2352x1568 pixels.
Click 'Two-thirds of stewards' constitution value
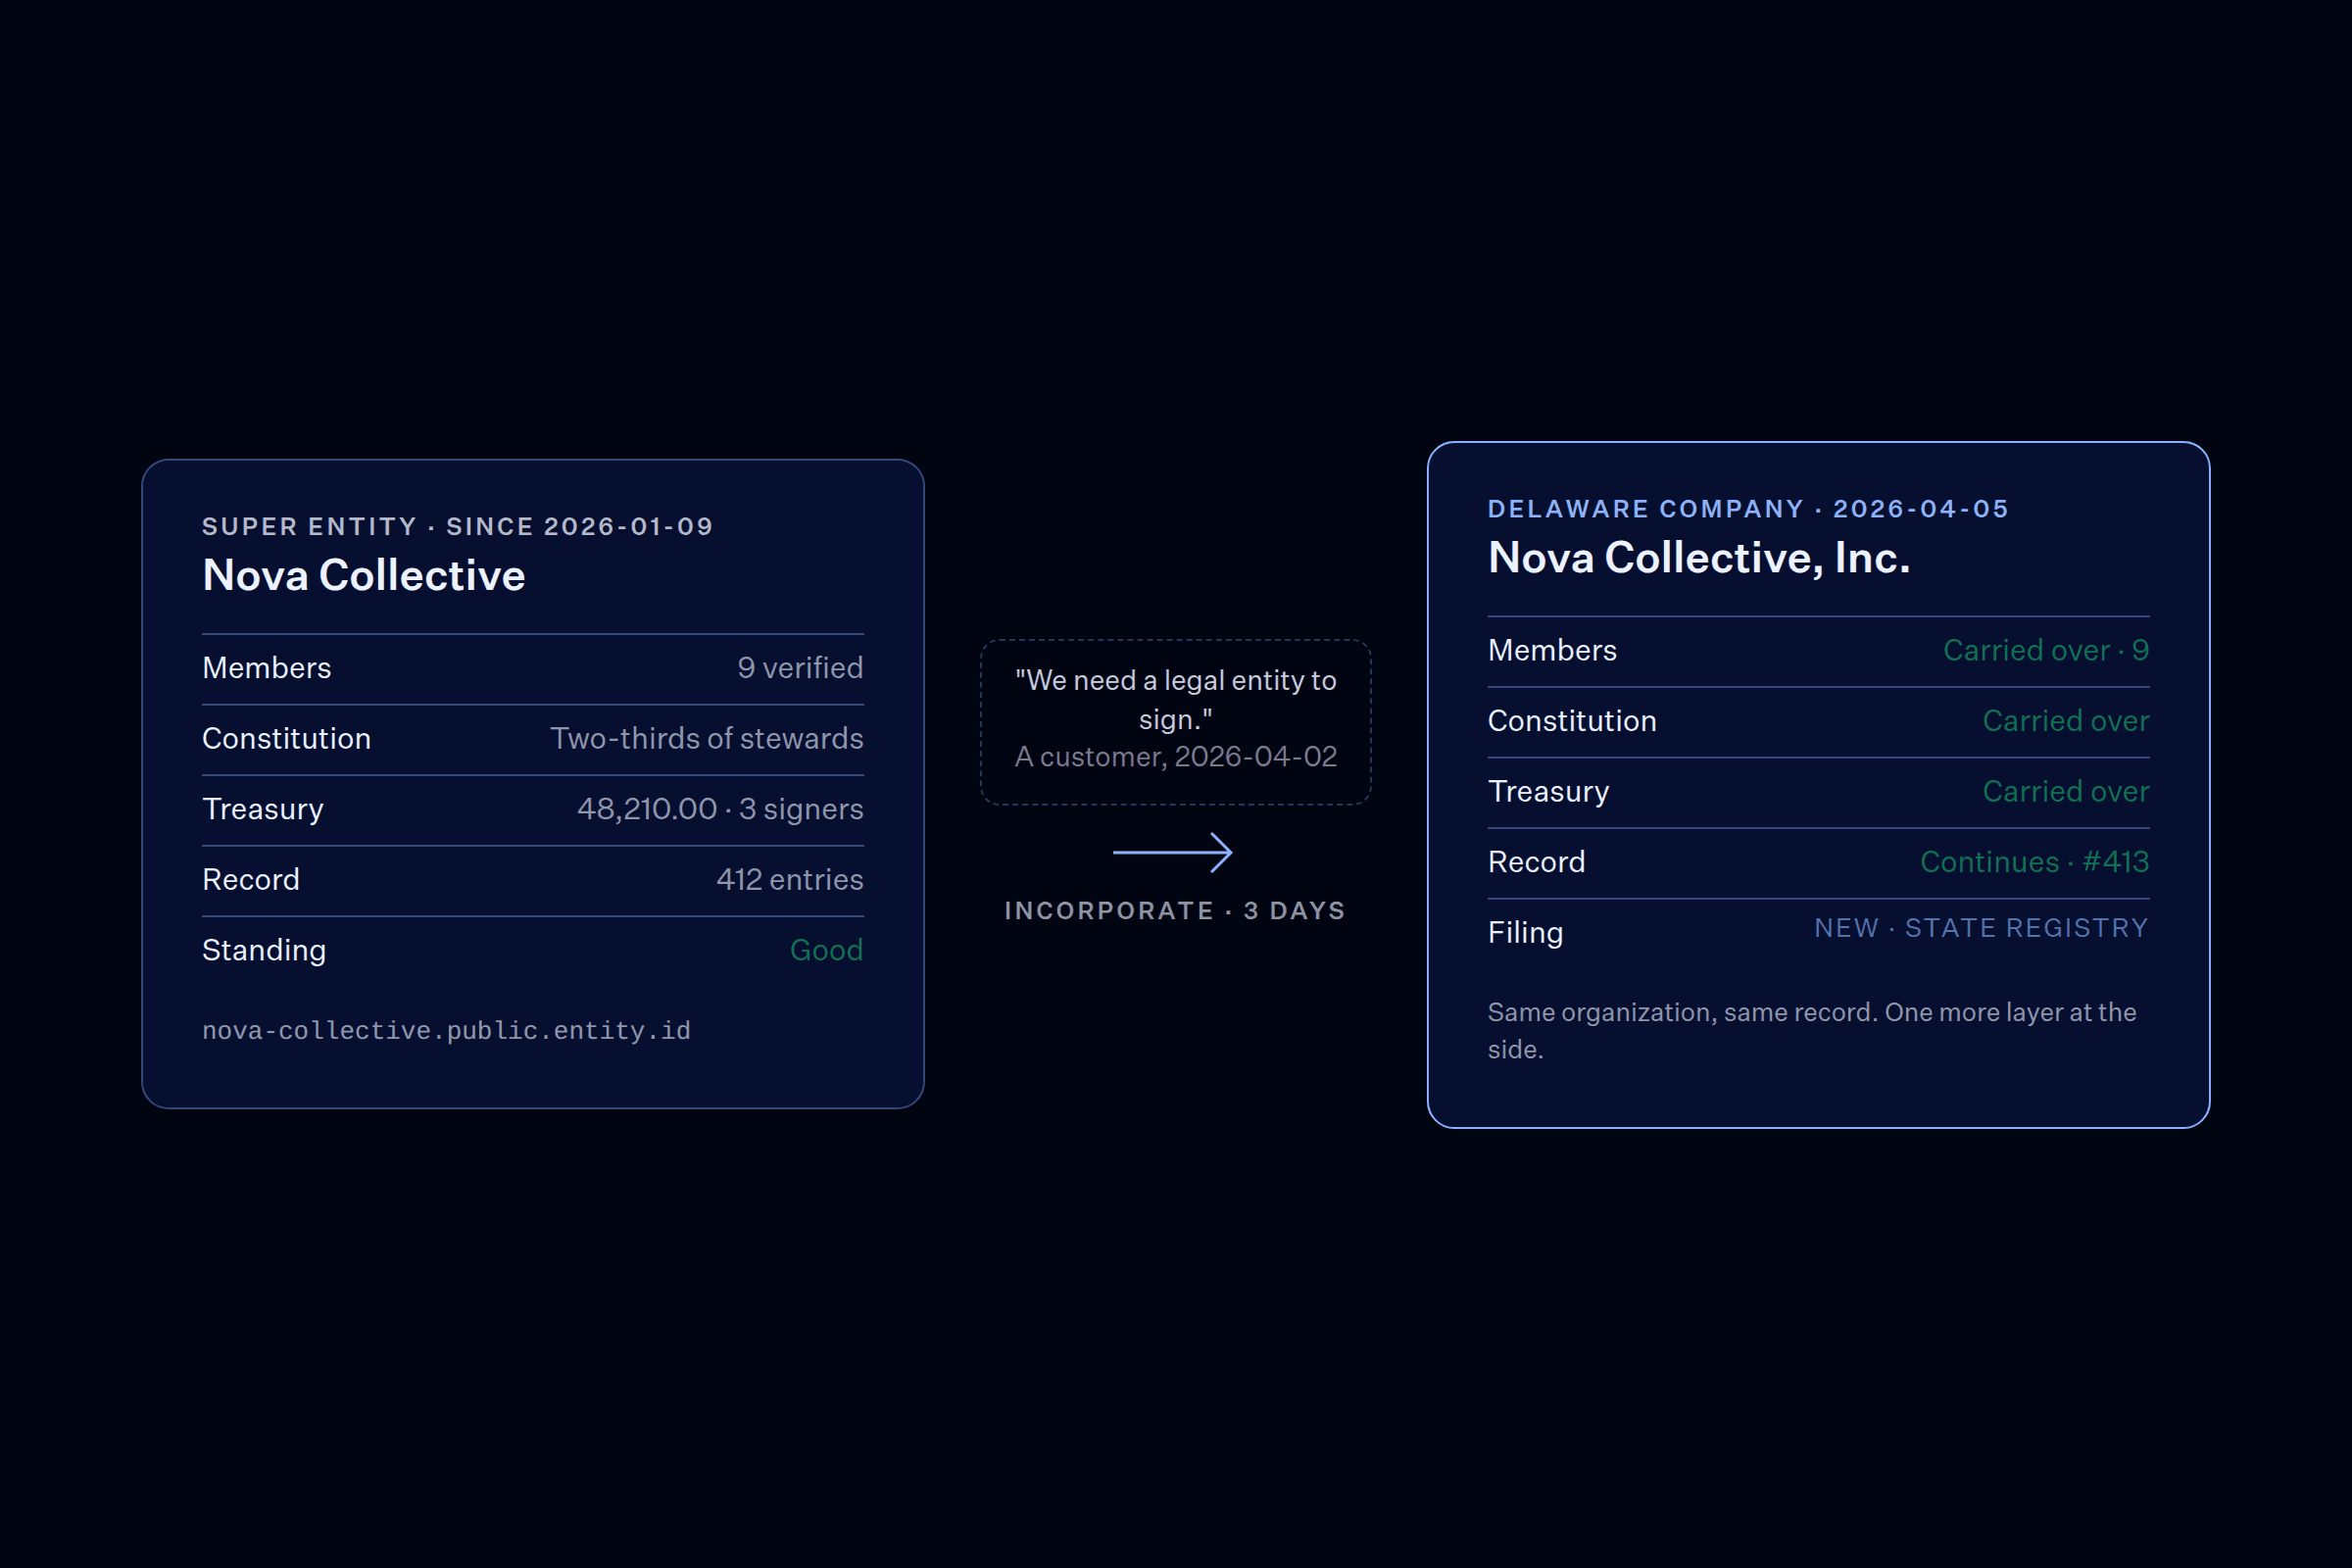[x=706, y=738]
